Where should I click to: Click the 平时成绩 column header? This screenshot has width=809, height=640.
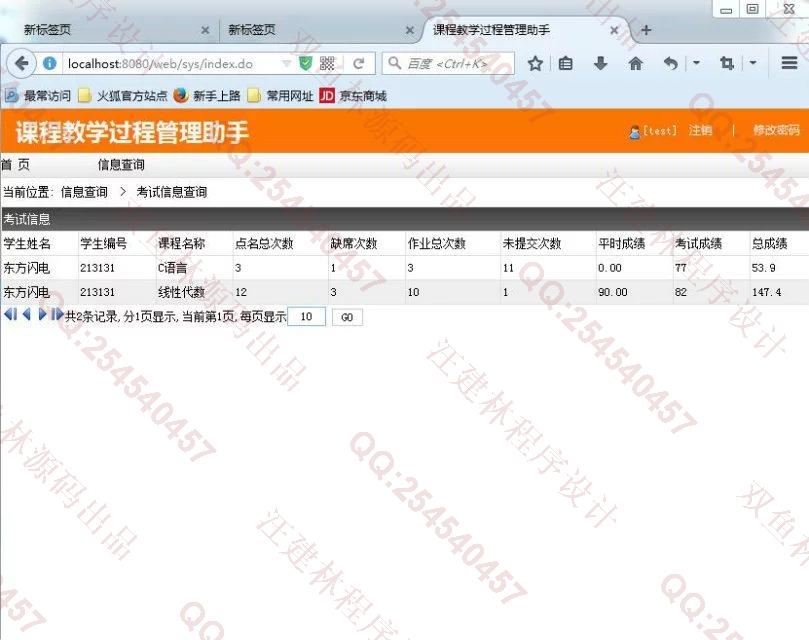click(x=621, y=244)
